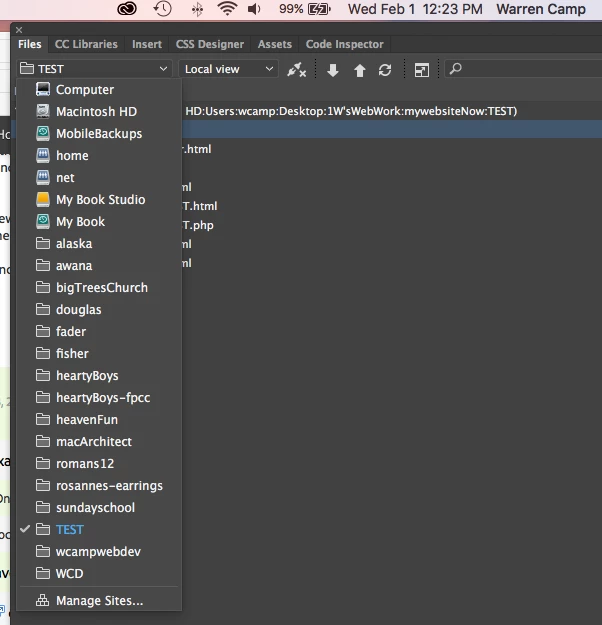Select the douglas site
This screenshot has height=625, width=602.
tap(99, 309)
